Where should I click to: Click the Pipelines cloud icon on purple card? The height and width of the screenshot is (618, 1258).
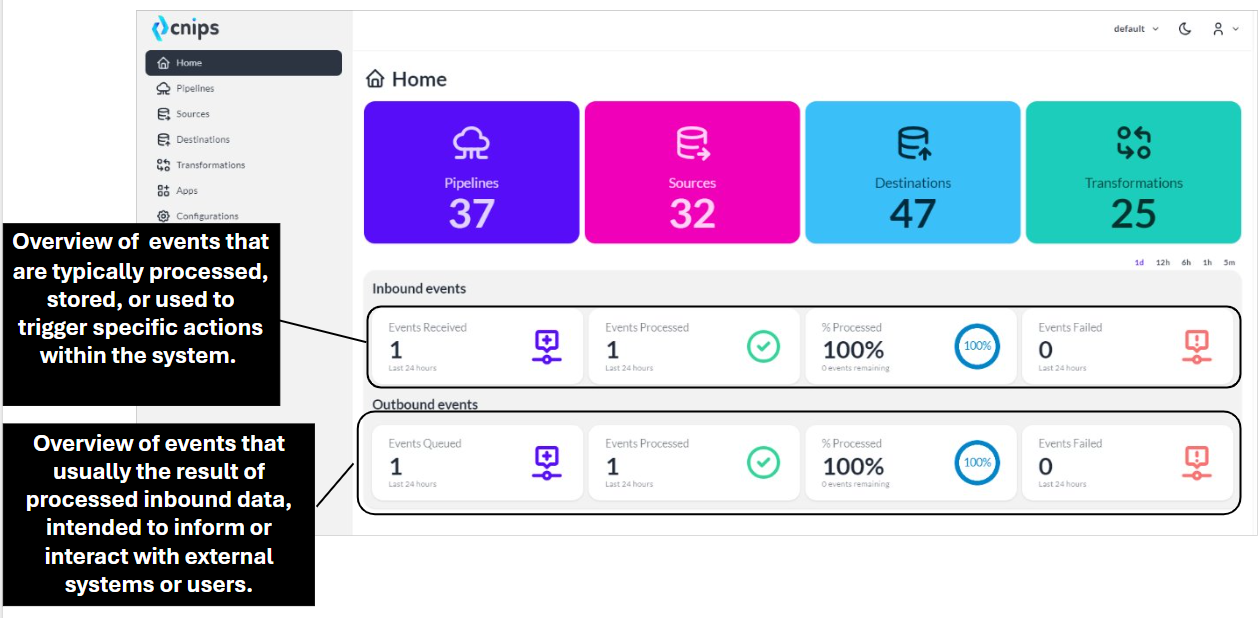471,144
